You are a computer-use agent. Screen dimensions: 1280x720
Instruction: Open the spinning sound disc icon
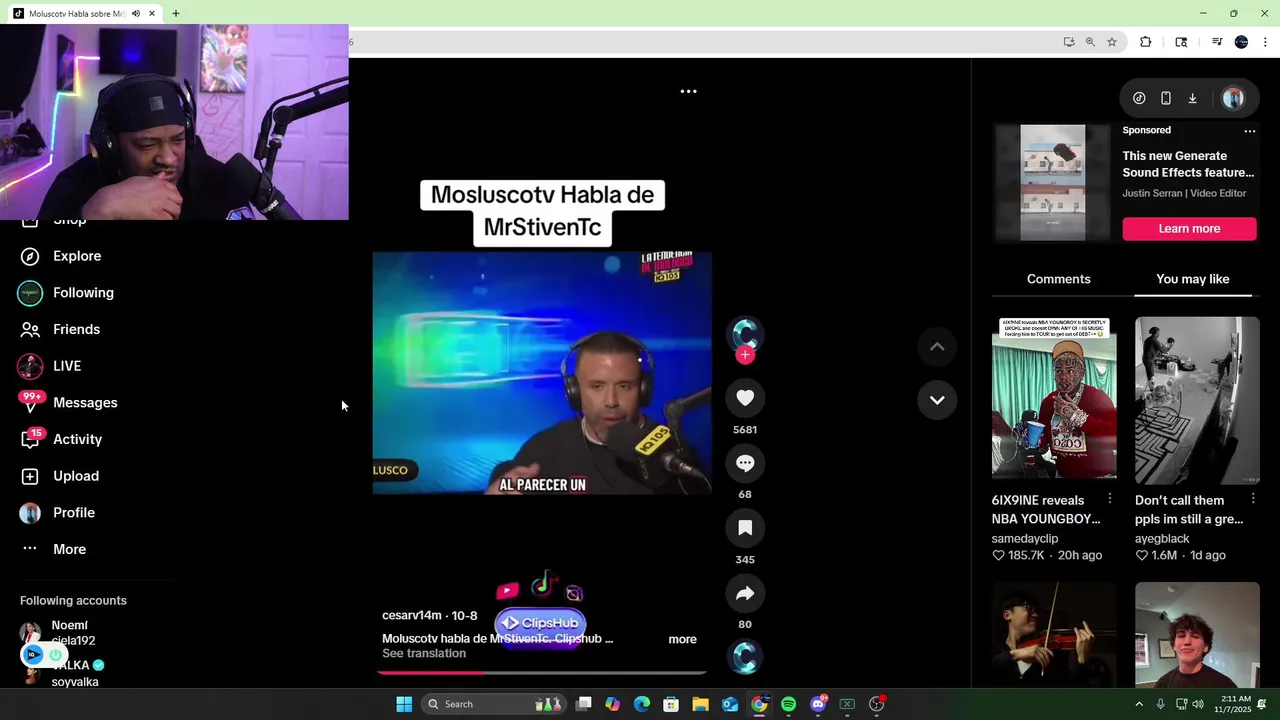[745, 657]
